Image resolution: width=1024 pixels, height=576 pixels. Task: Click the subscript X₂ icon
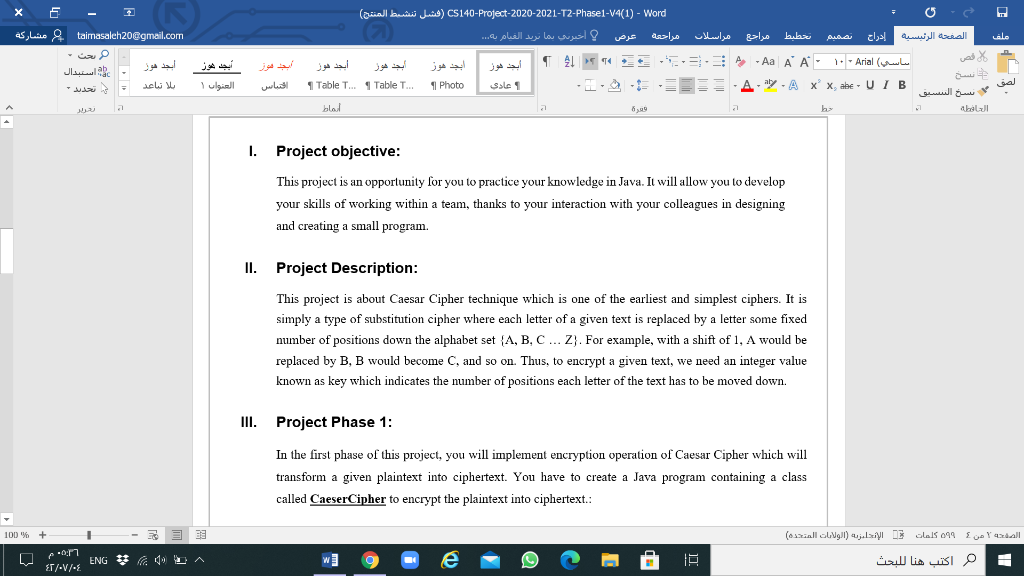(831, 85)
